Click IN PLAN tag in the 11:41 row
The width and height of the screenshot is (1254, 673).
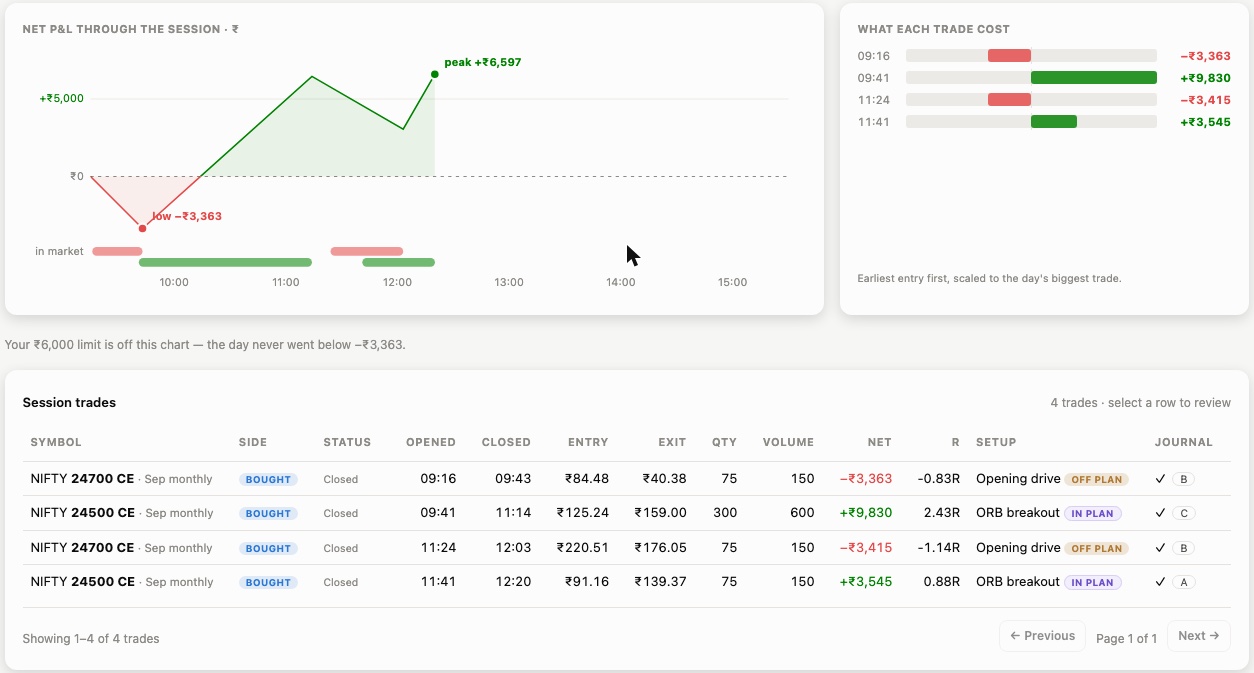click(x=1092, y=582)
